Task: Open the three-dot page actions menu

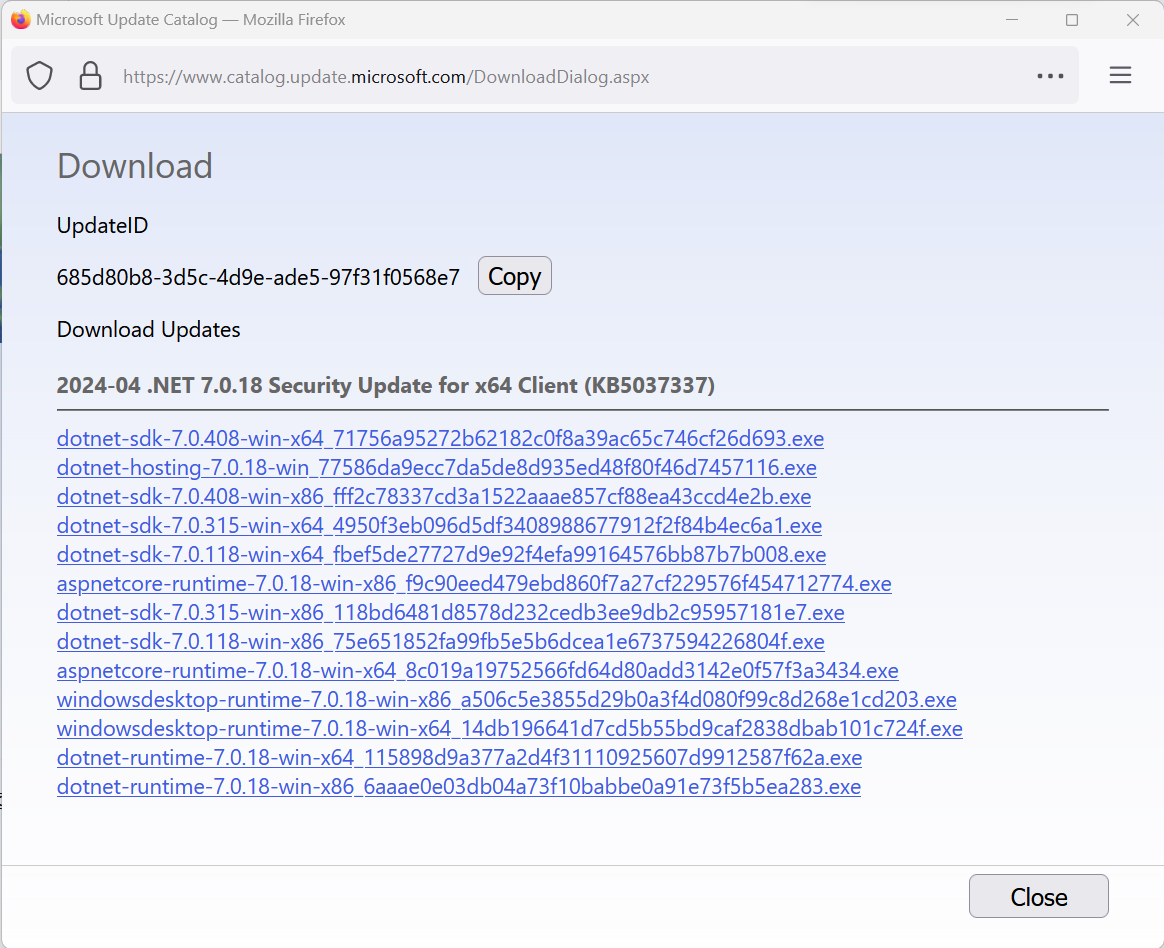Action: pyautogui.click(x=1050, y=76)
